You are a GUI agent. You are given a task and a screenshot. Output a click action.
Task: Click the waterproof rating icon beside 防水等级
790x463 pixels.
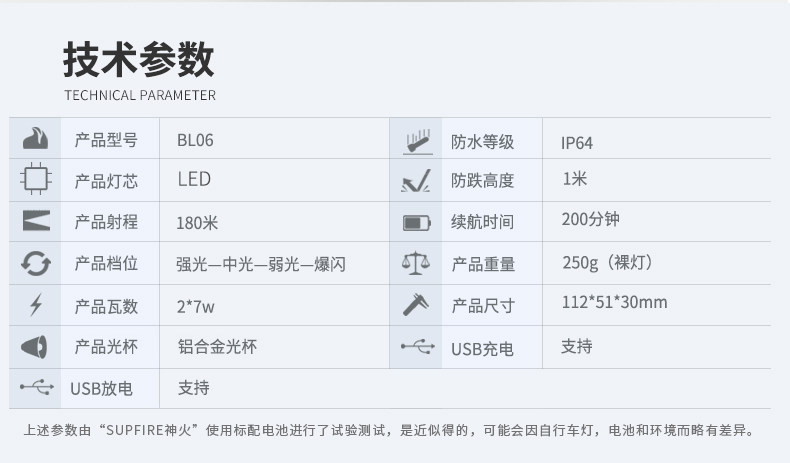tap(416, 140)
